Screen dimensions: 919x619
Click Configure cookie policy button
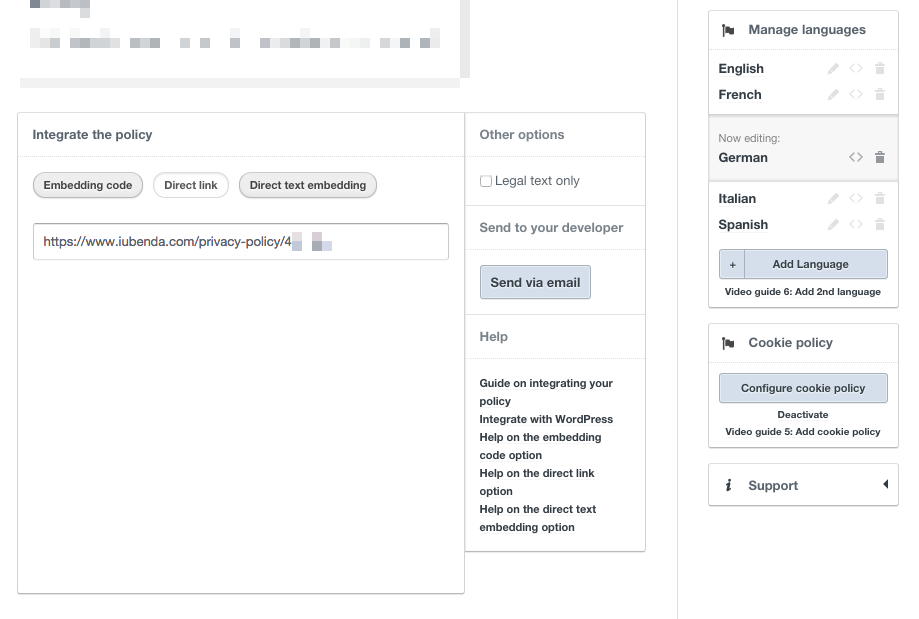coord(803,388)
